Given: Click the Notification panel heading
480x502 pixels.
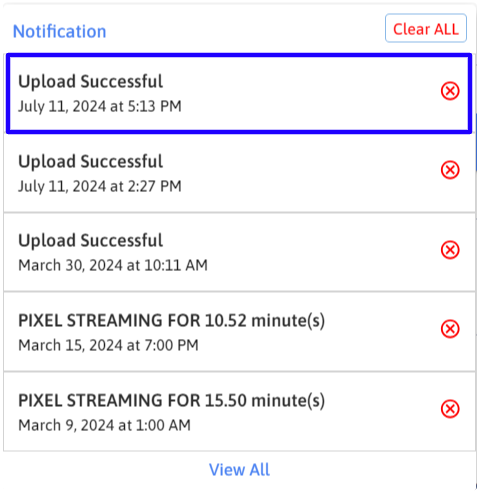Looking at the screenshot, I should click(x=59, y=31).
